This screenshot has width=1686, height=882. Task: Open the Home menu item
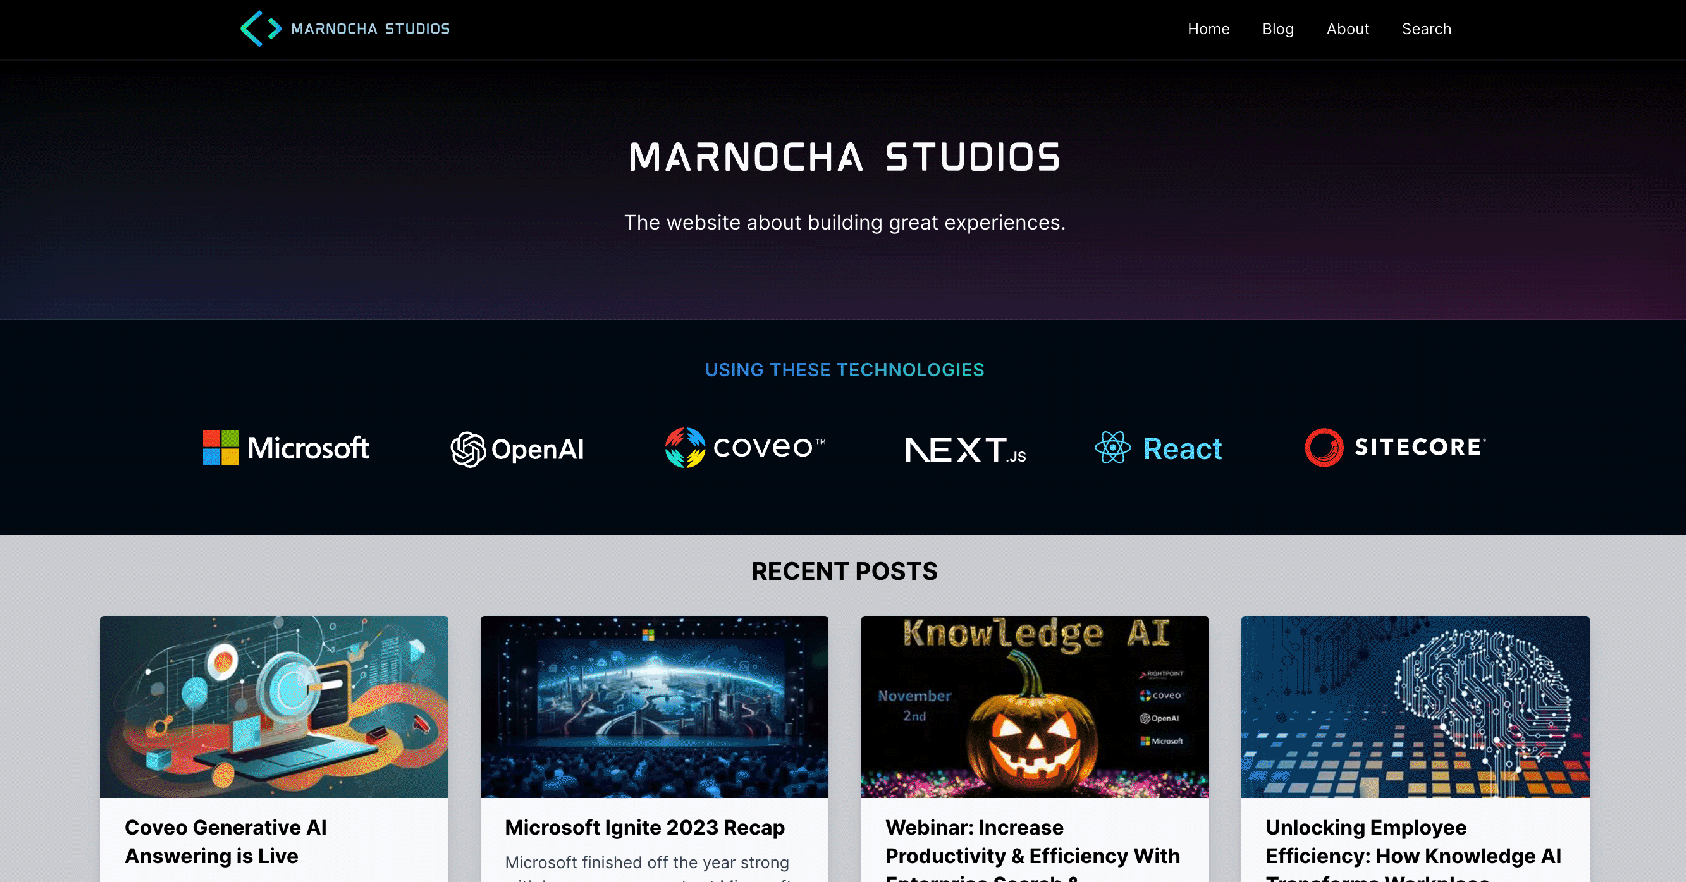(x=1208, y=29)
